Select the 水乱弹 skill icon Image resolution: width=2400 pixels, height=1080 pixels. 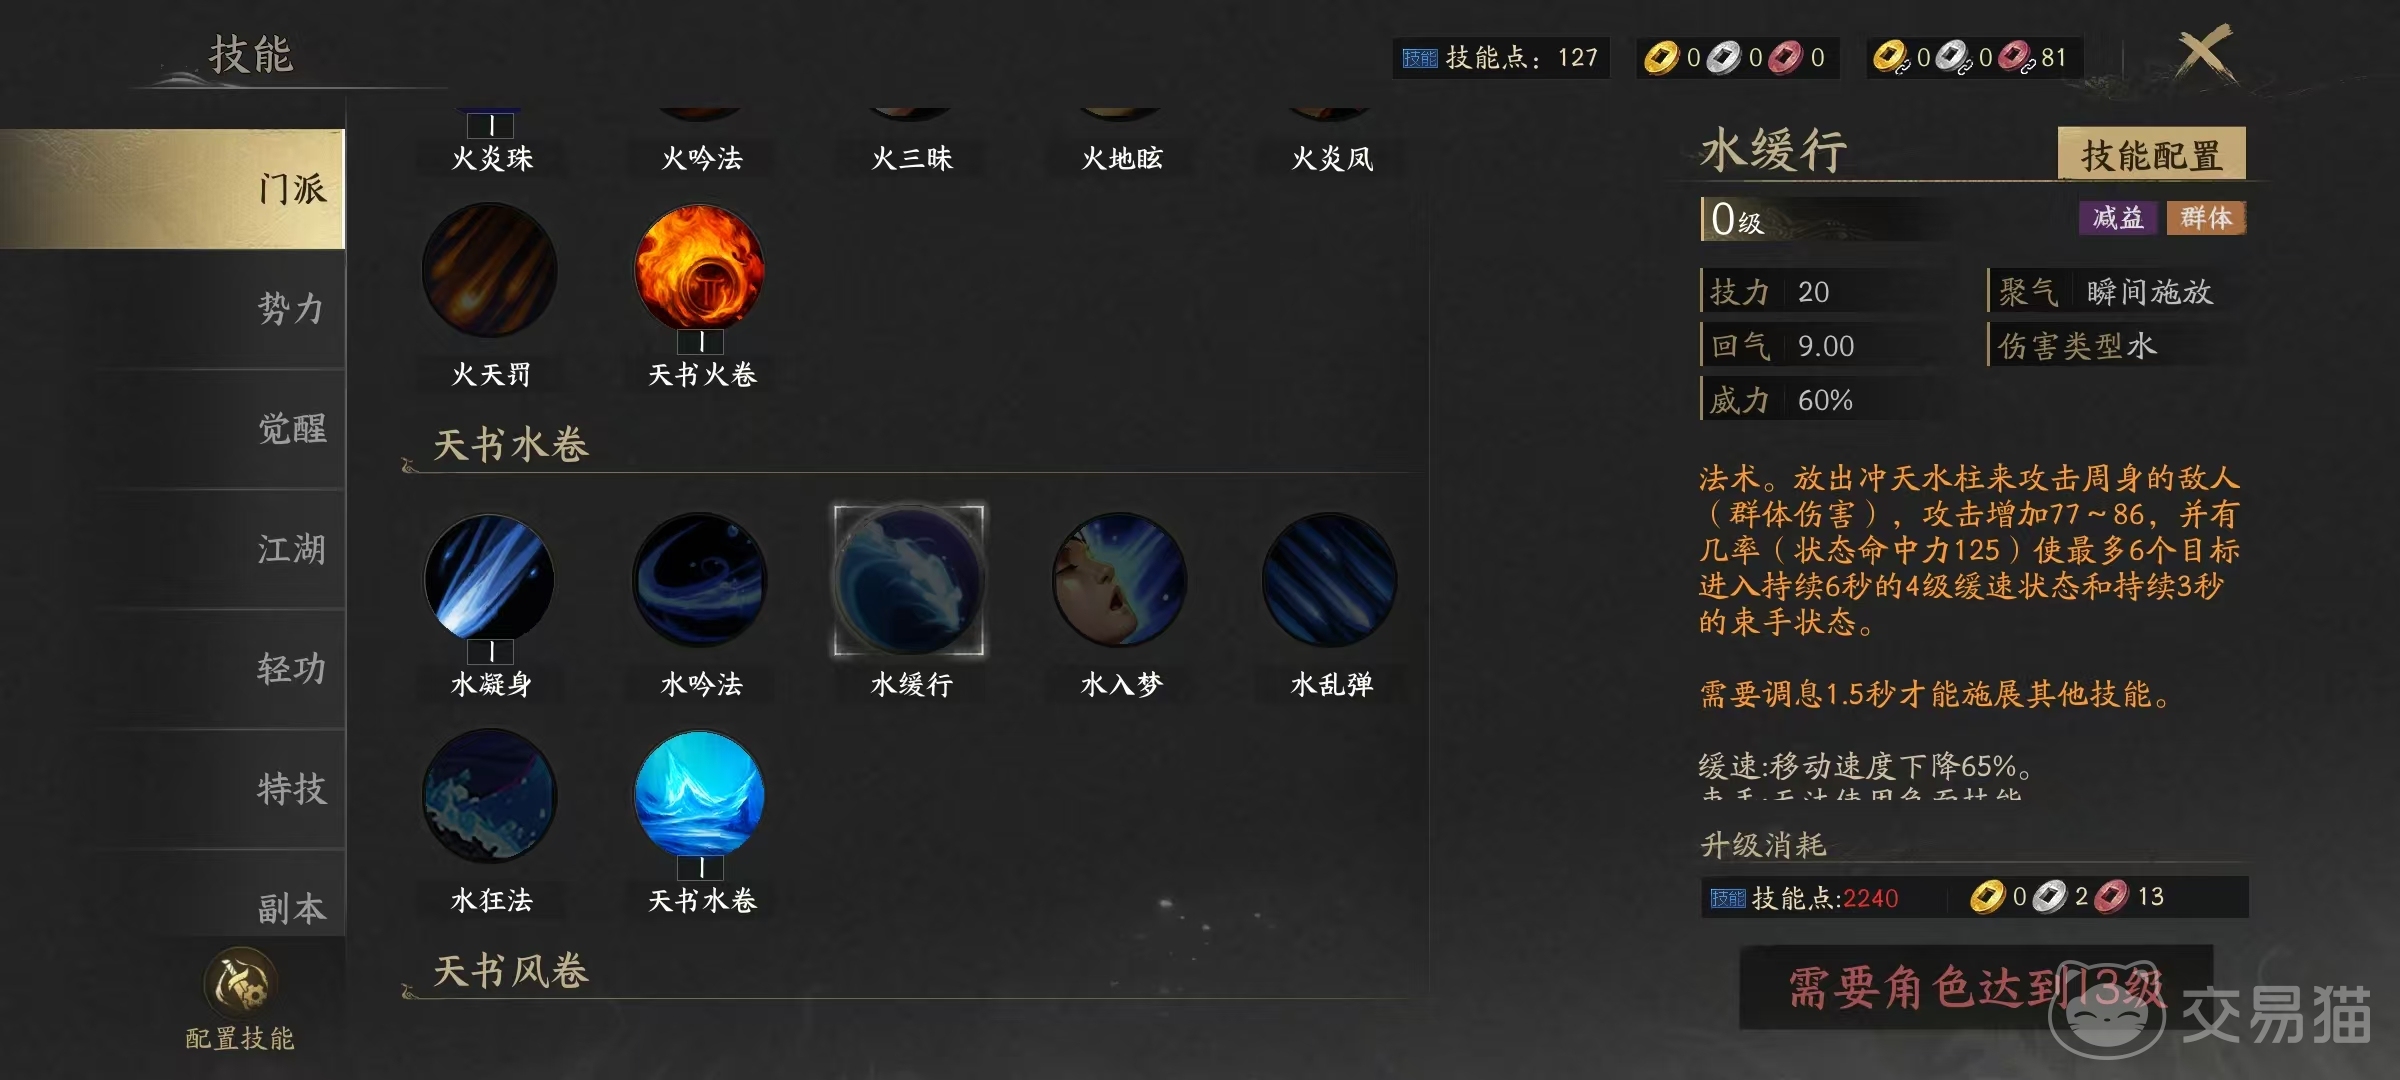1330,579
